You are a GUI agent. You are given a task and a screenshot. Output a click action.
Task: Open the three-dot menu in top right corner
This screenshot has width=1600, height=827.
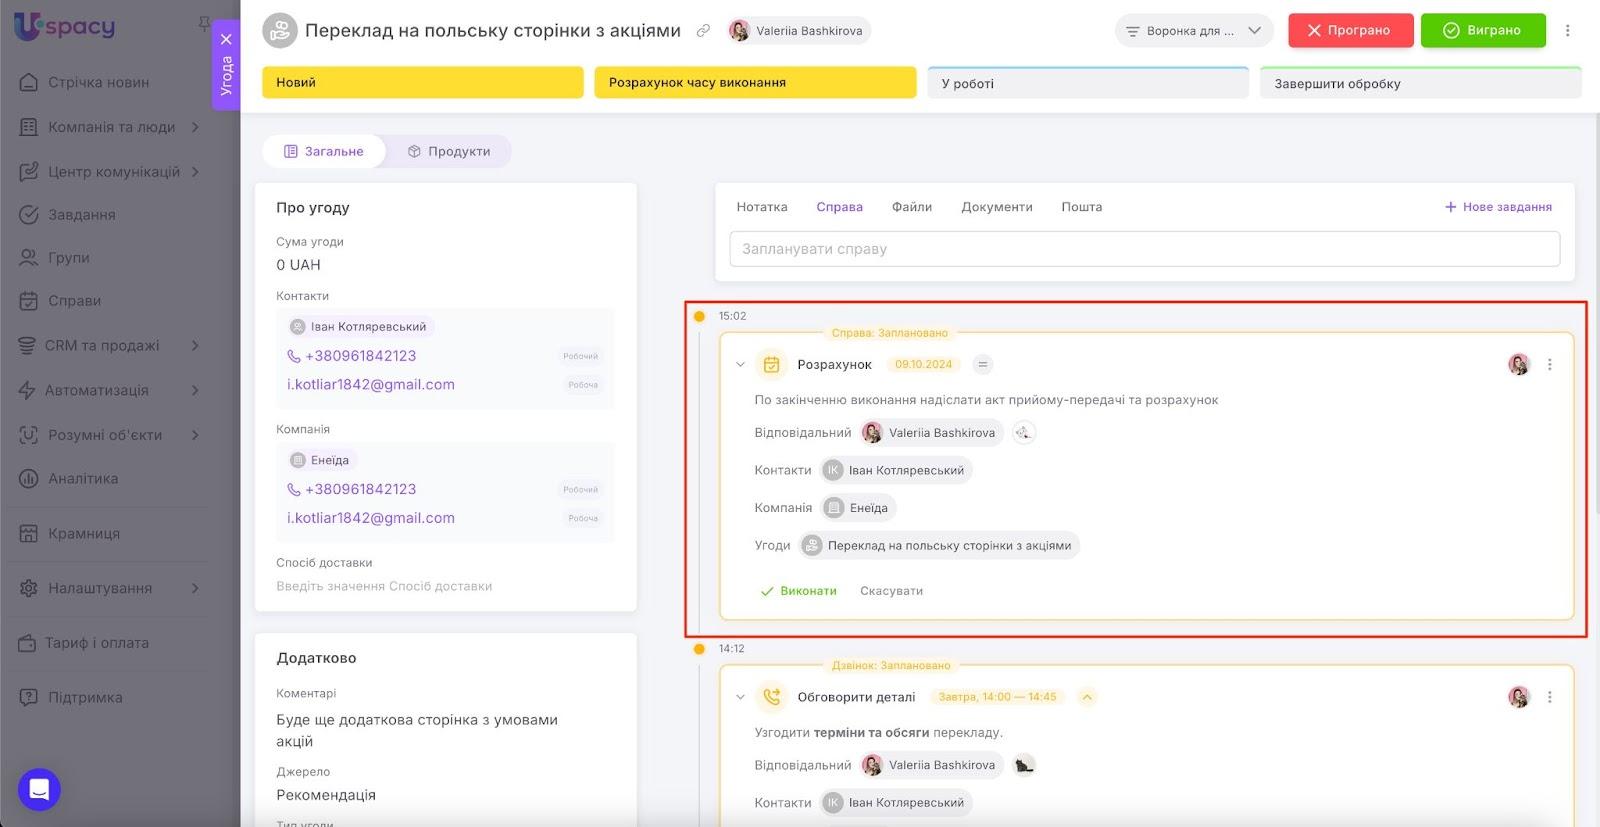click(1567, 31)
